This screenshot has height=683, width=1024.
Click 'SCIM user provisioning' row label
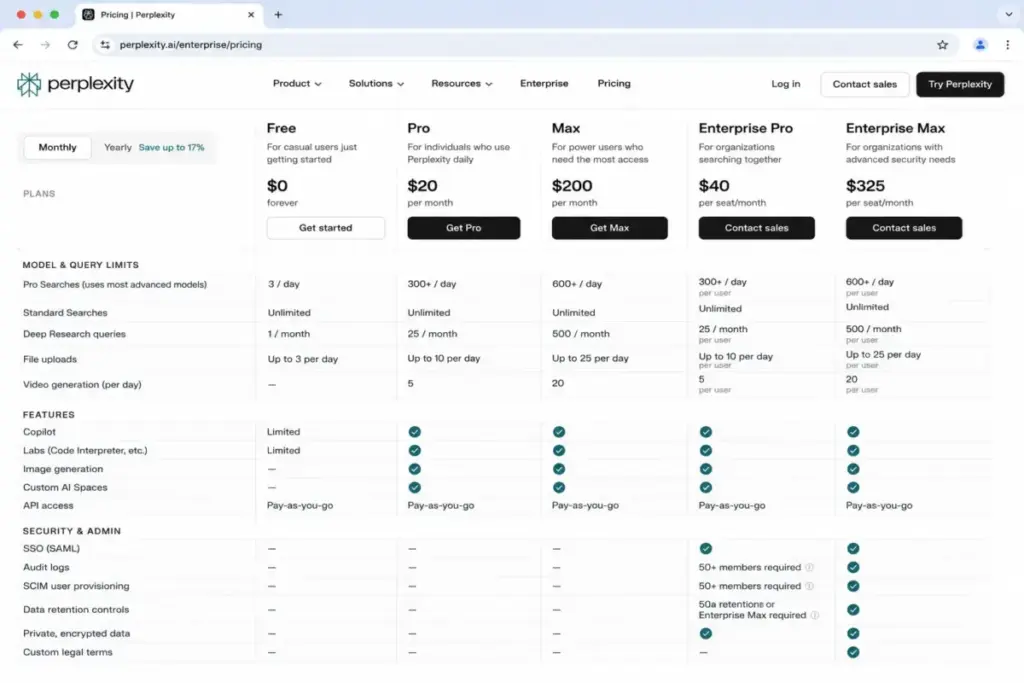click(x=76, y=586)
